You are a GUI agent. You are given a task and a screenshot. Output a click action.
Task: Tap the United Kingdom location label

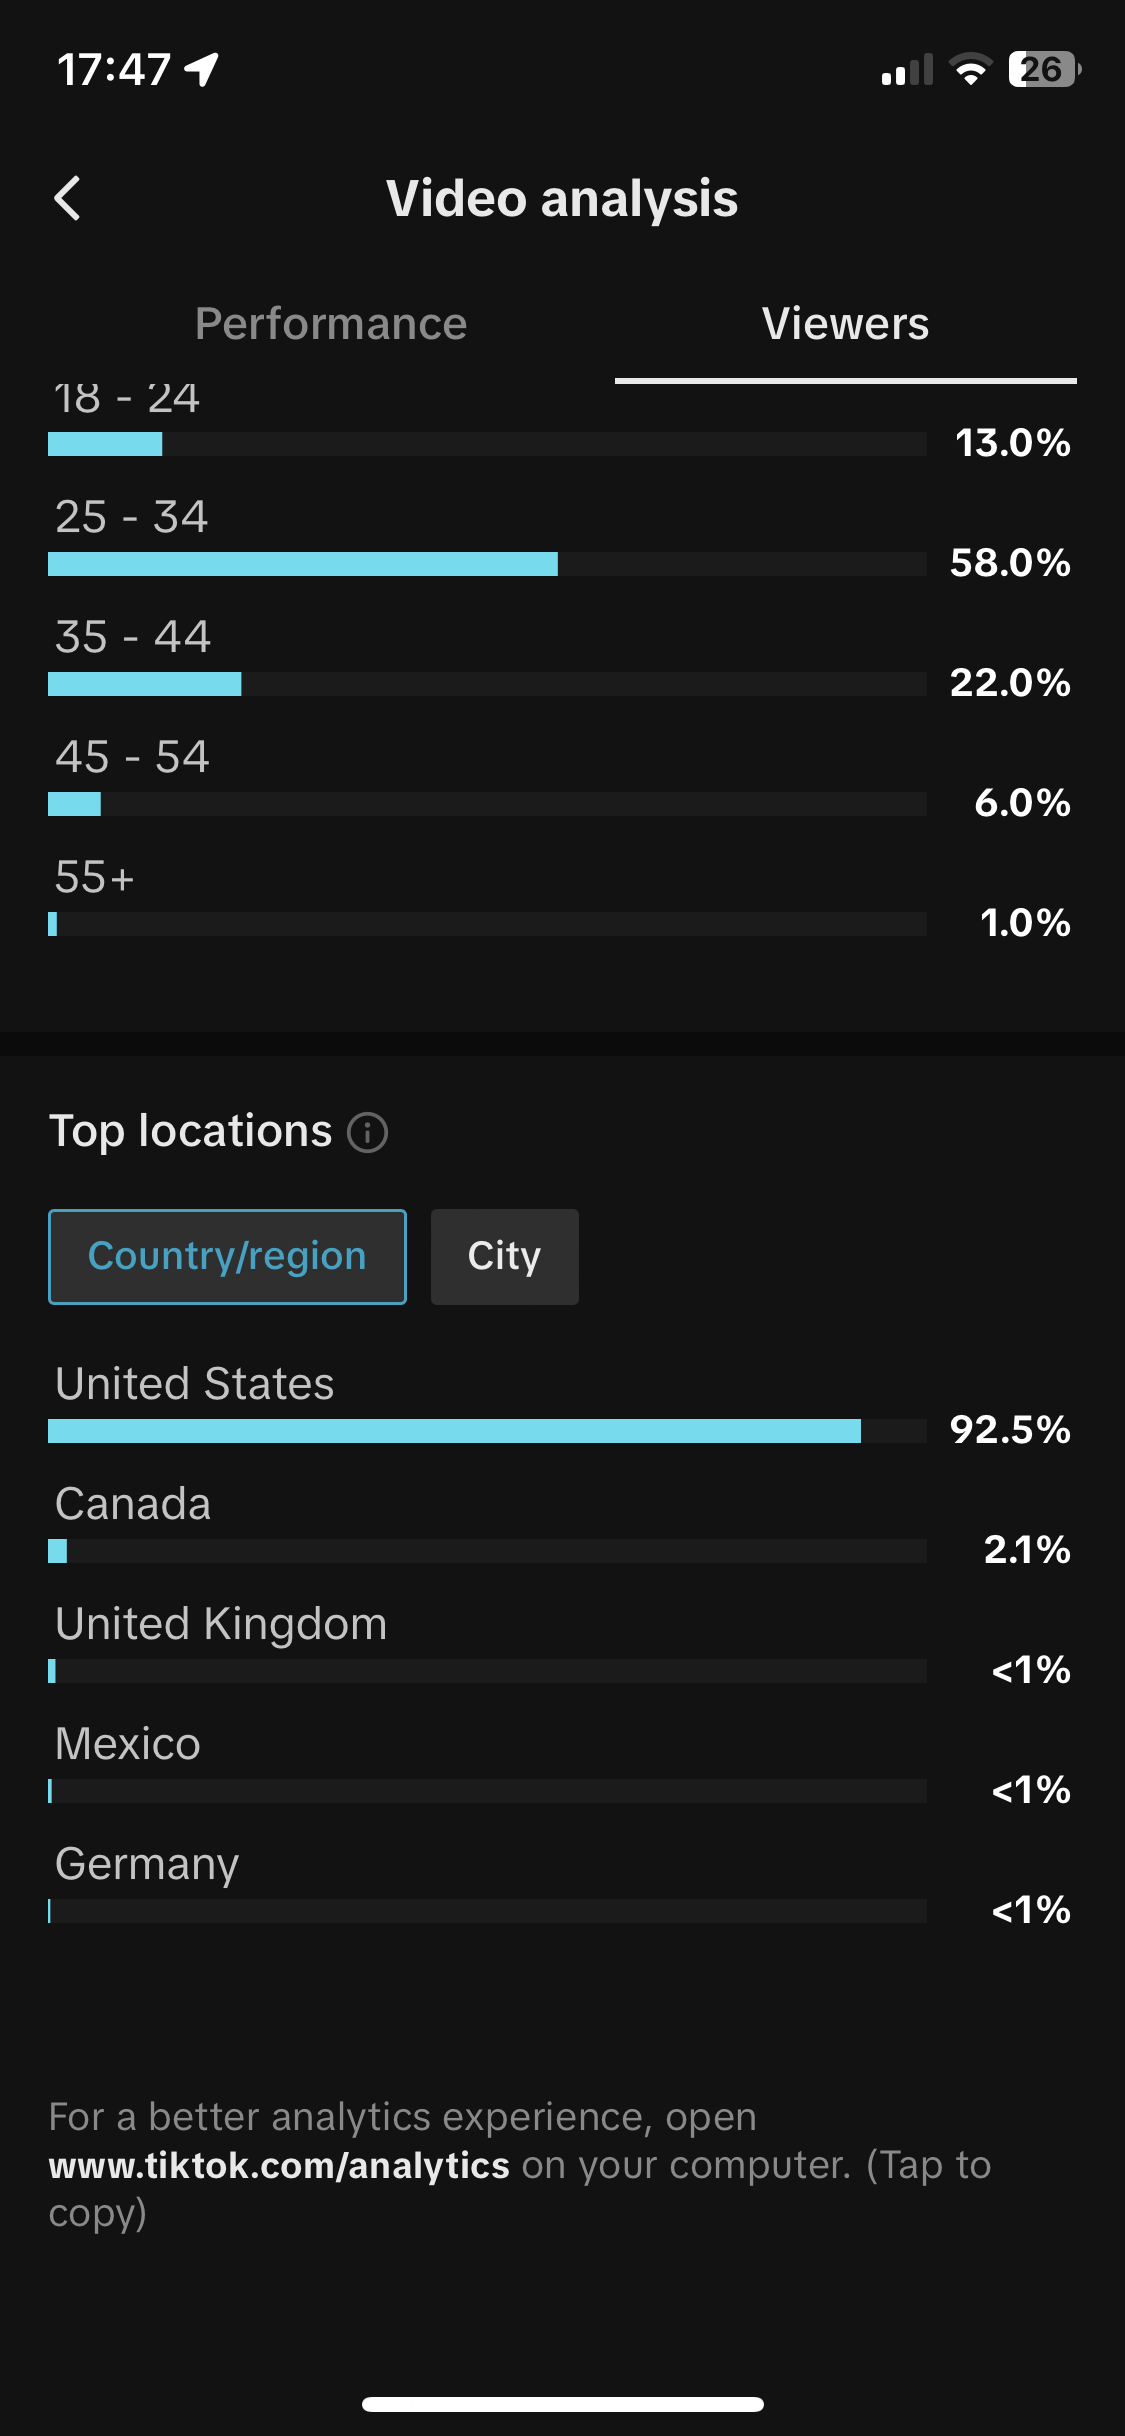click(x=221, y=1624)
